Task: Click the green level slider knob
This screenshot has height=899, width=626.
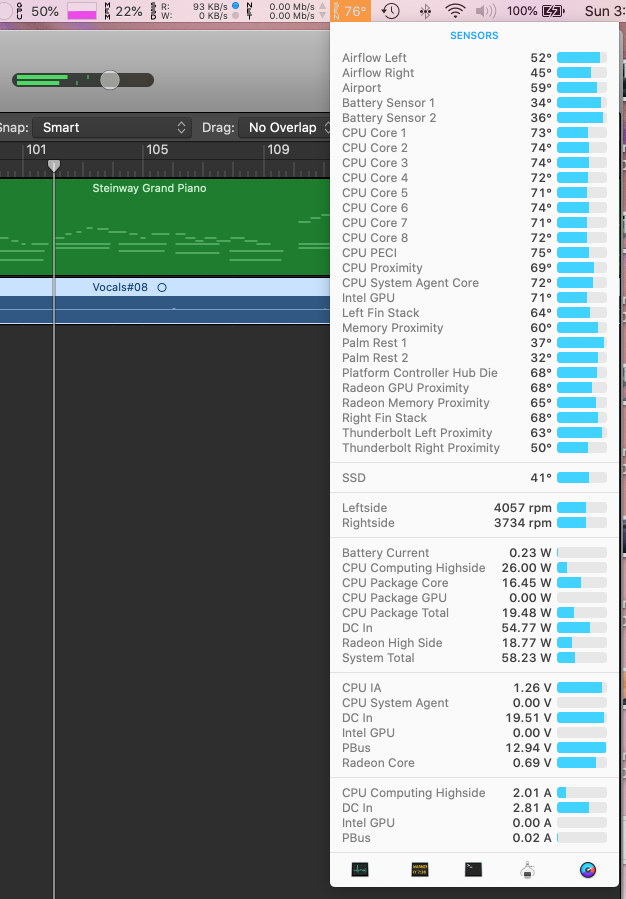Action: pyautogui.click(x=109, y=78)
